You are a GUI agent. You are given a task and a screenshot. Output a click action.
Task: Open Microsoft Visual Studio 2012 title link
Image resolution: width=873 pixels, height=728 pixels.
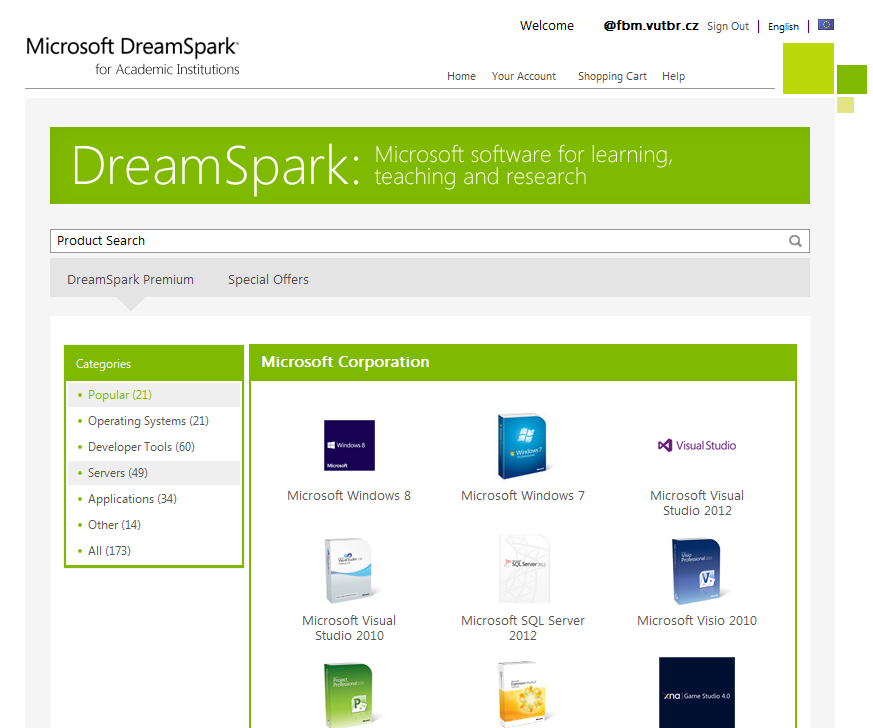pos(697,503)
